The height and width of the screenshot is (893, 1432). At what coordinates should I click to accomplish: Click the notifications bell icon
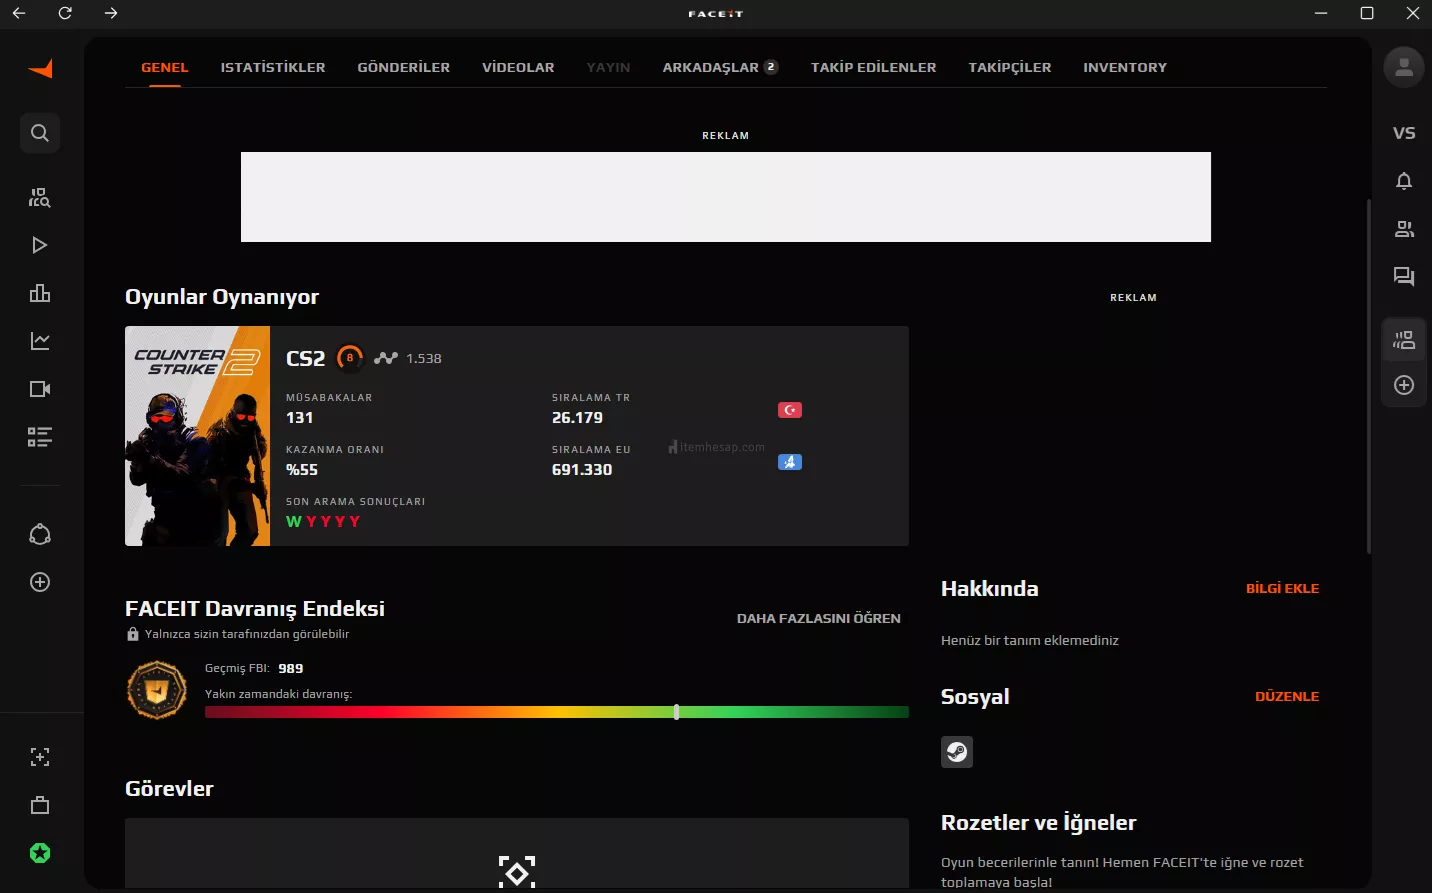pos(1404,181)
